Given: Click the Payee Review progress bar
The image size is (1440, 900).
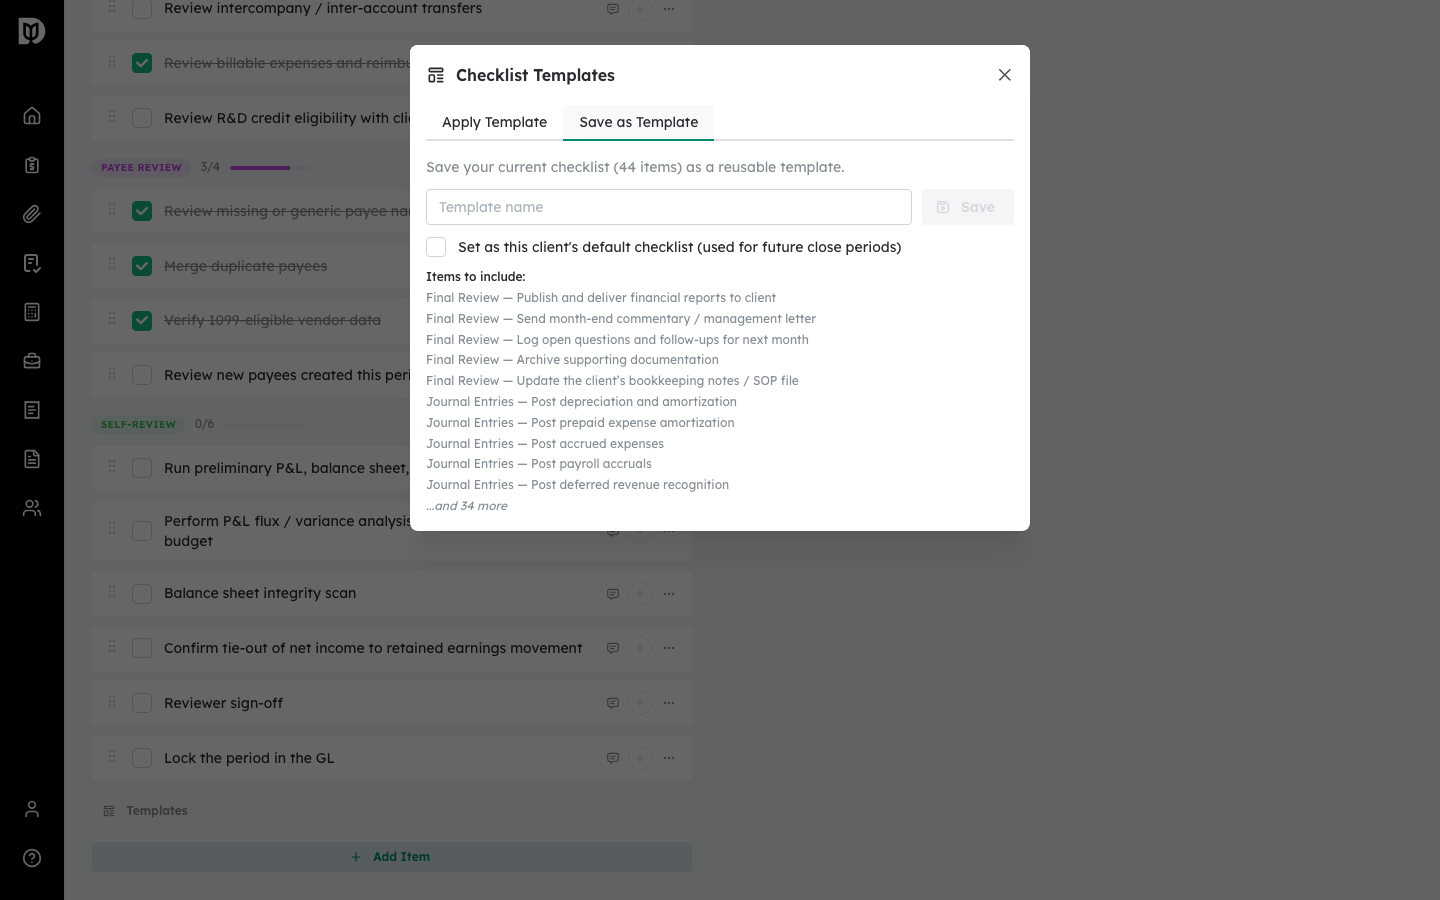Looking at the screenshot, I should [x=269, y=168].
